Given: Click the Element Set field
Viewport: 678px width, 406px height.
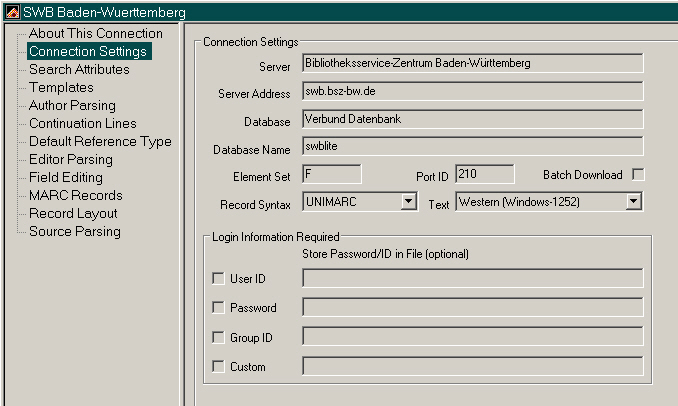Looking at the screenshot, I should (331, 174).
